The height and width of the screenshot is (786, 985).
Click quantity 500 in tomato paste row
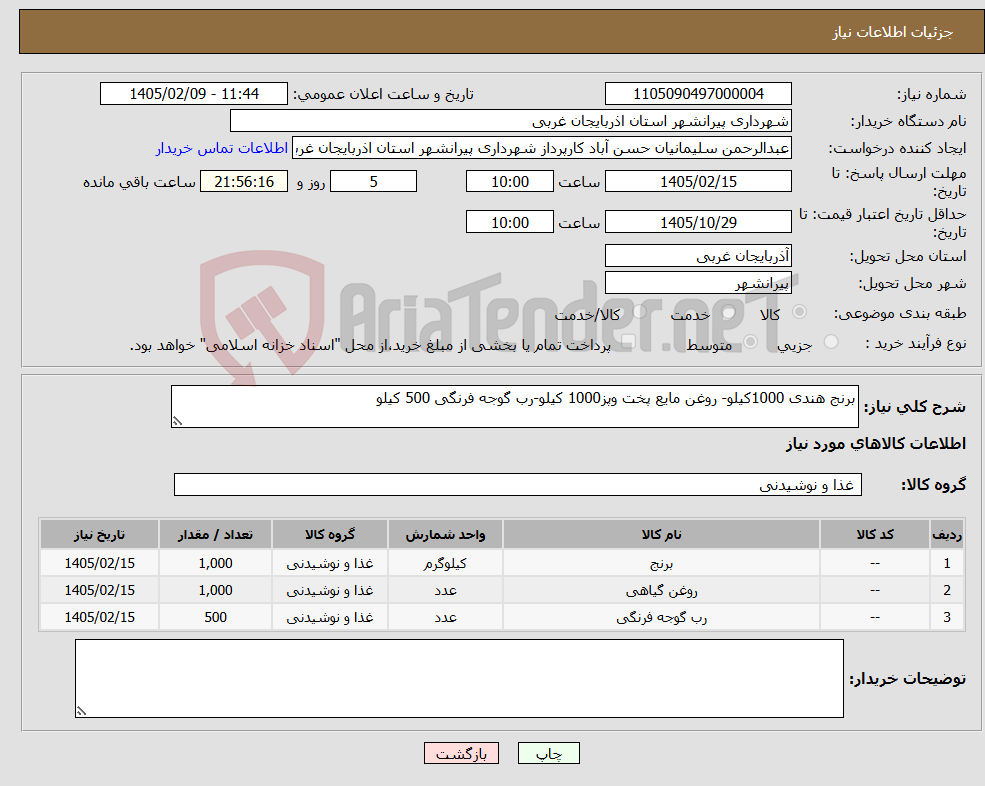click(215, 618)
